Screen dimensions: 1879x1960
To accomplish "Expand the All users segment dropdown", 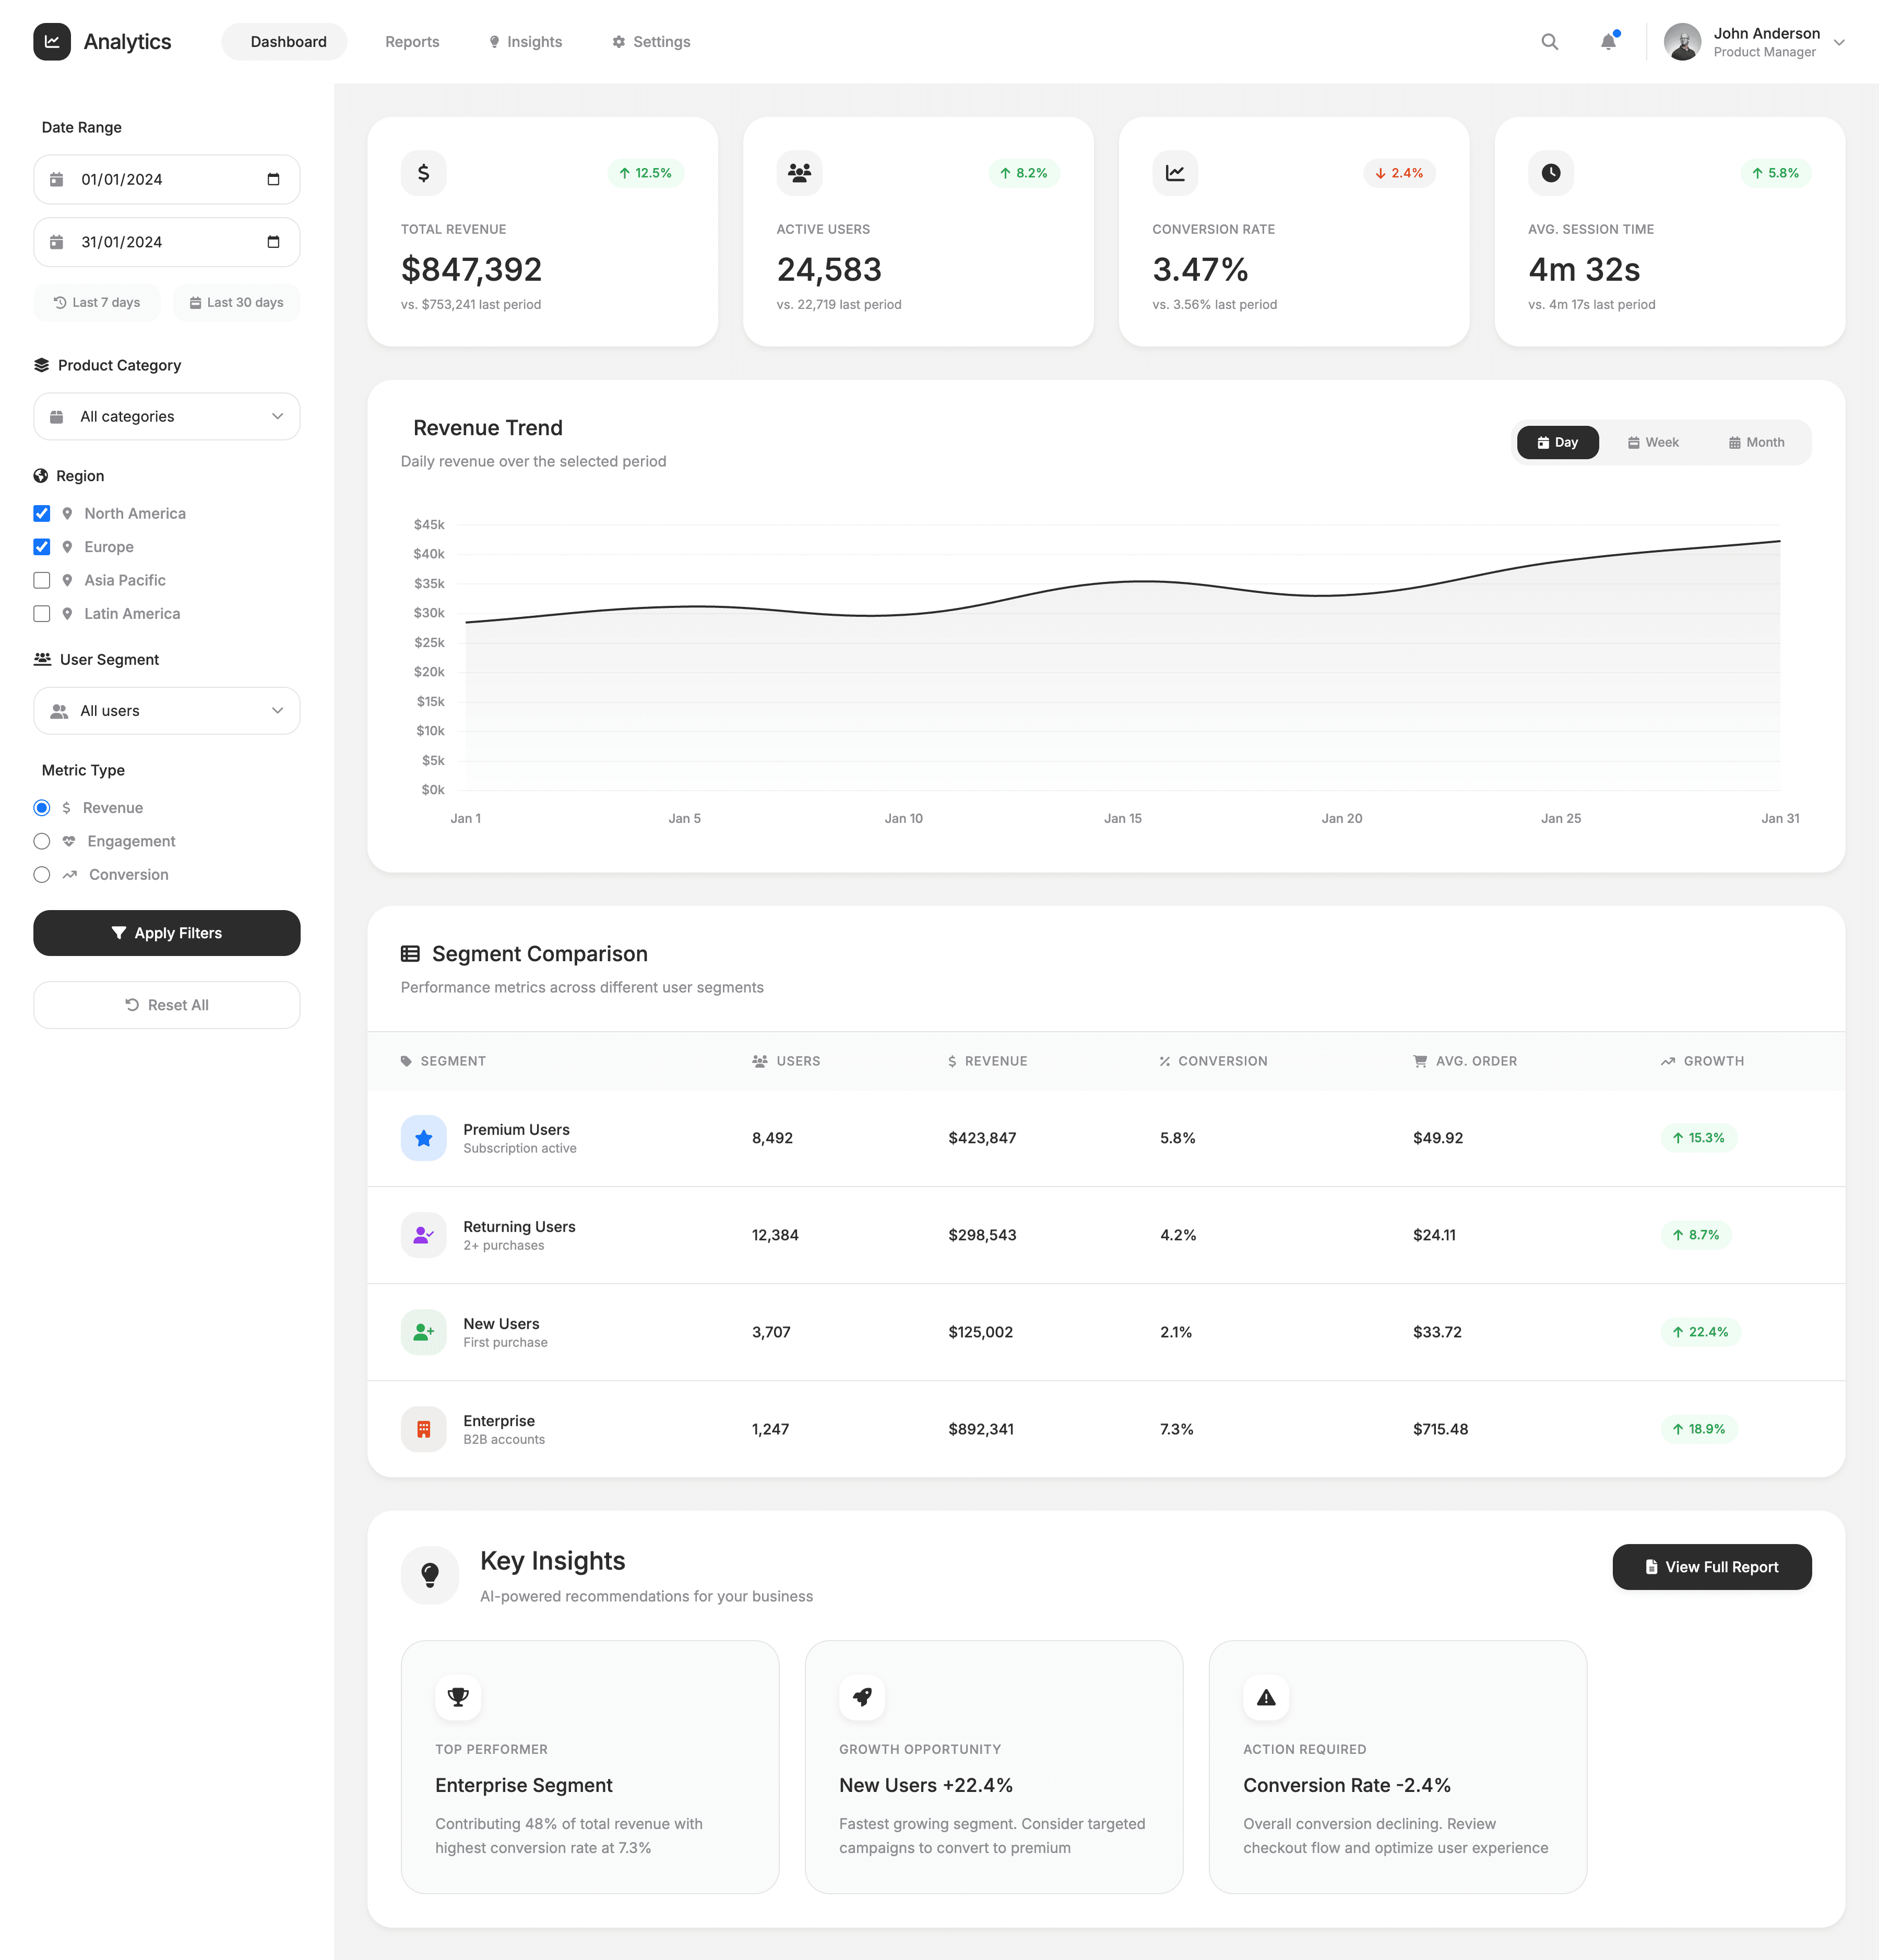I will [x=167, y=711].
